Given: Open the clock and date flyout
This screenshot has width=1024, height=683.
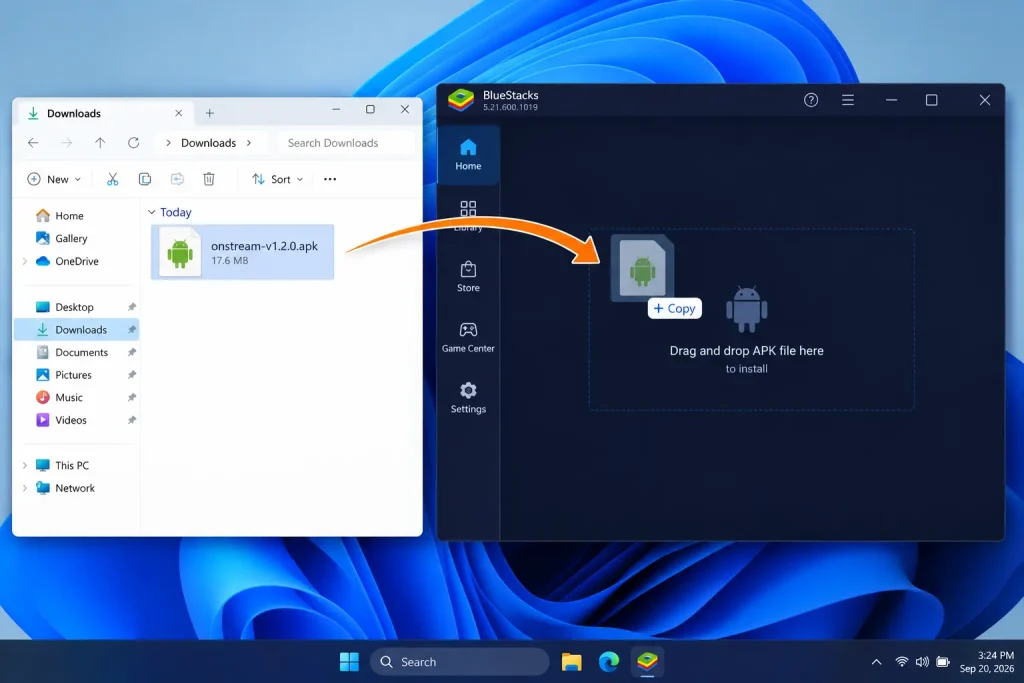Looking at the screenshot, I should pos(987,661).
